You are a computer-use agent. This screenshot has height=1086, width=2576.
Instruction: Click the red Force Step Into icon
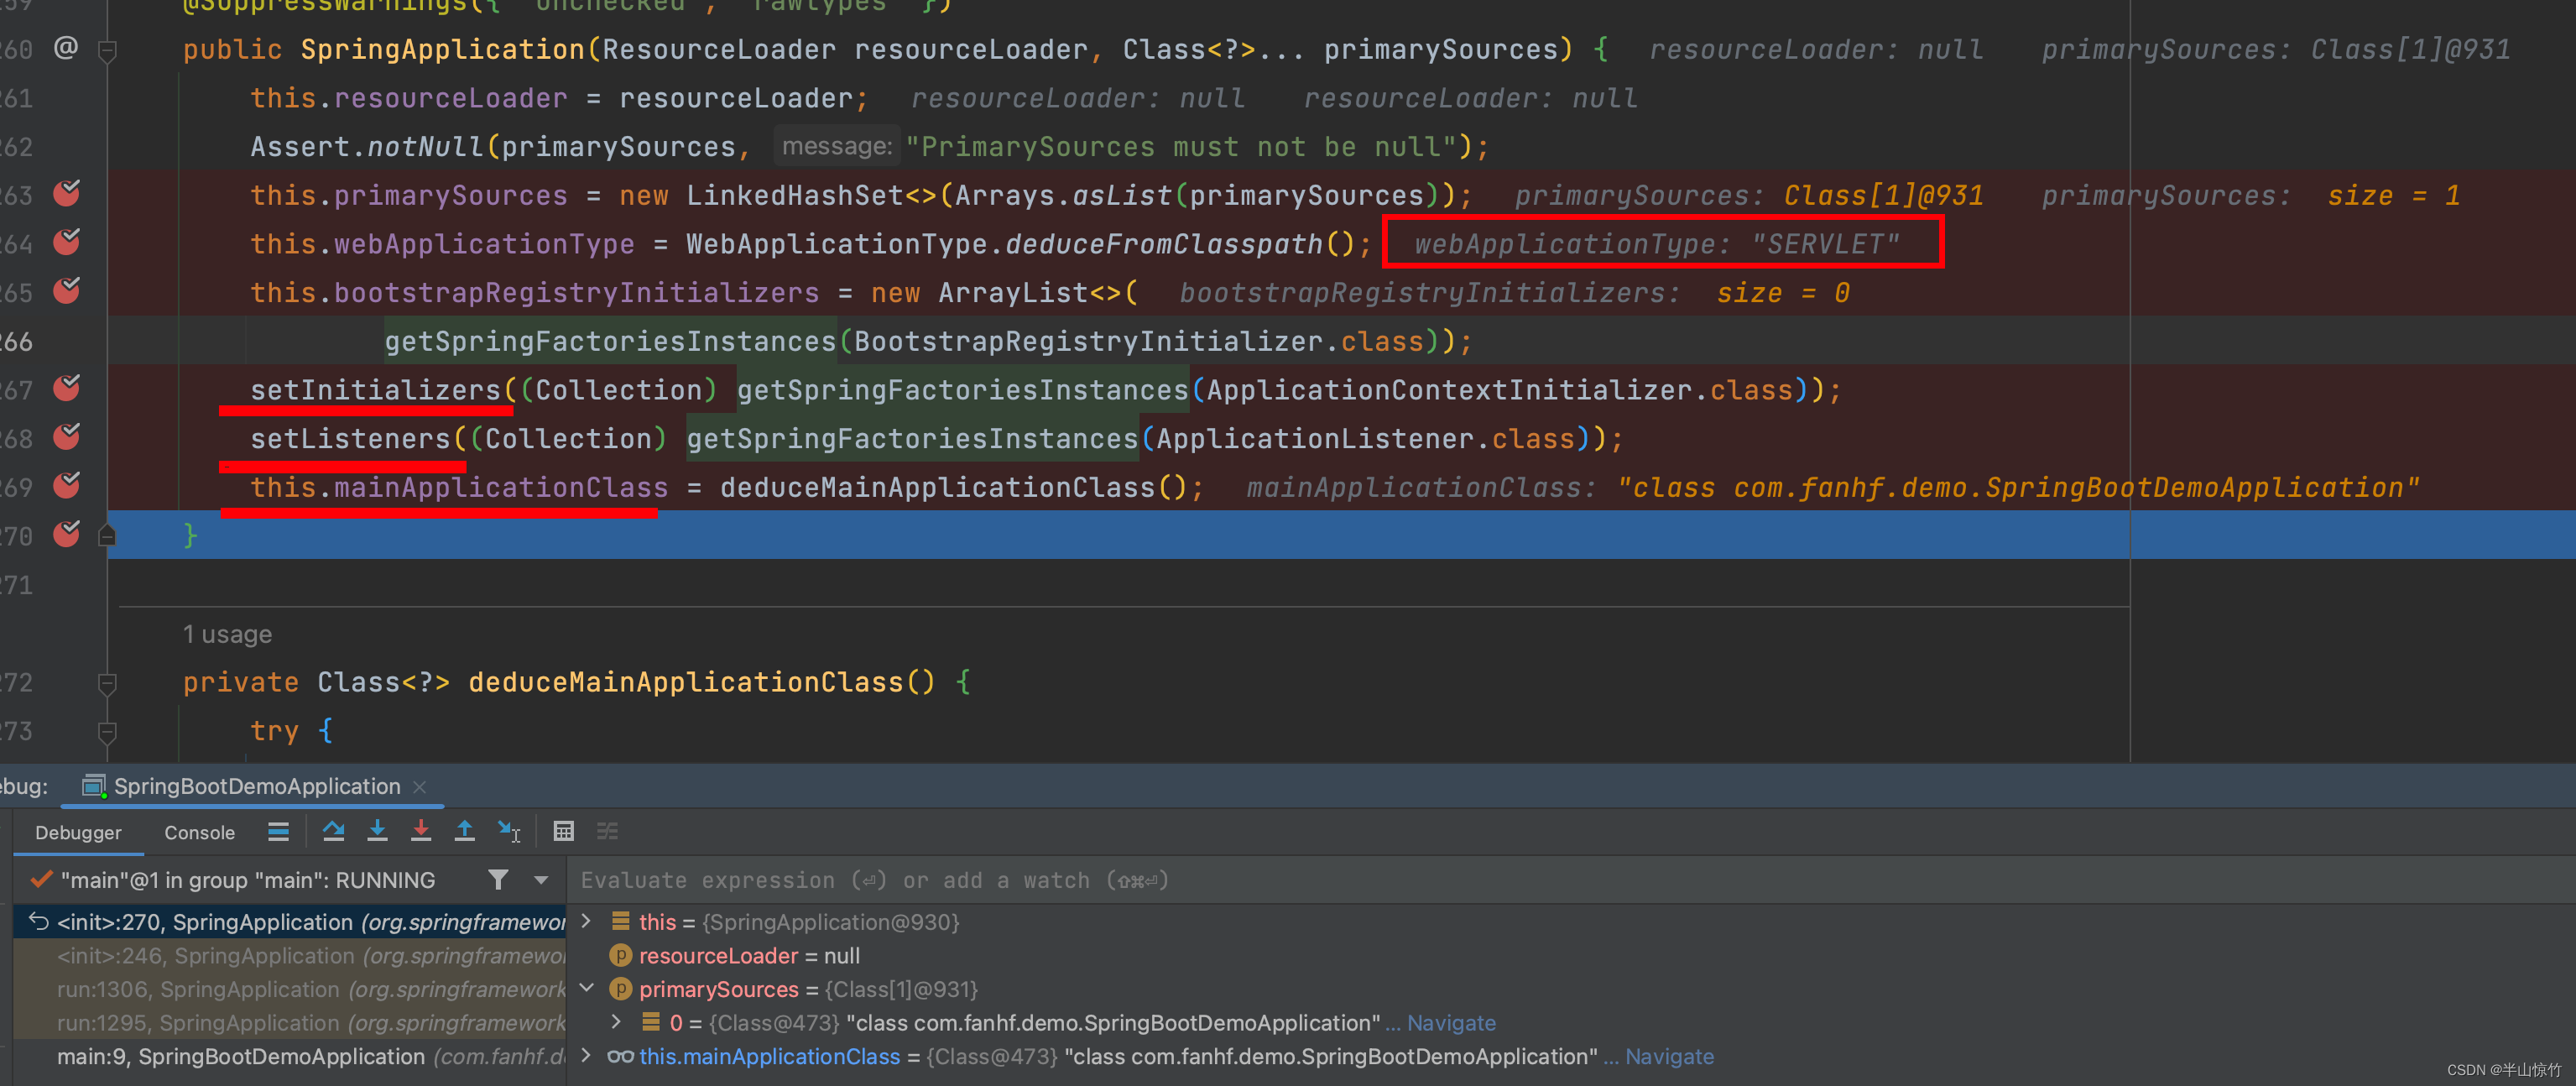pyautogui.click(x=421, y=831)
